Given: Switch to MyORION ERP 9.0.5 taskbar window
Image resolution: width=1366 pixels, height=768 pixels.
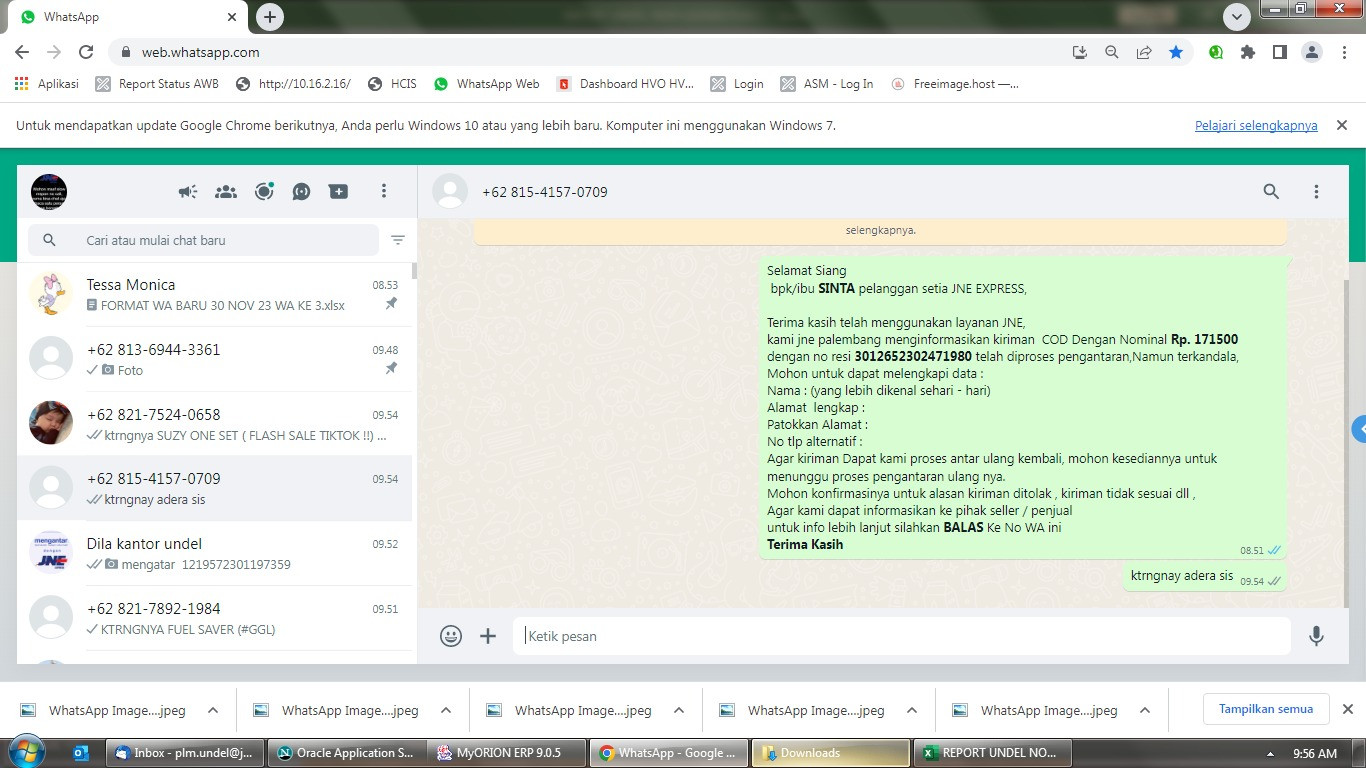Looking at the screenshot, I should (x=508, y=753).
